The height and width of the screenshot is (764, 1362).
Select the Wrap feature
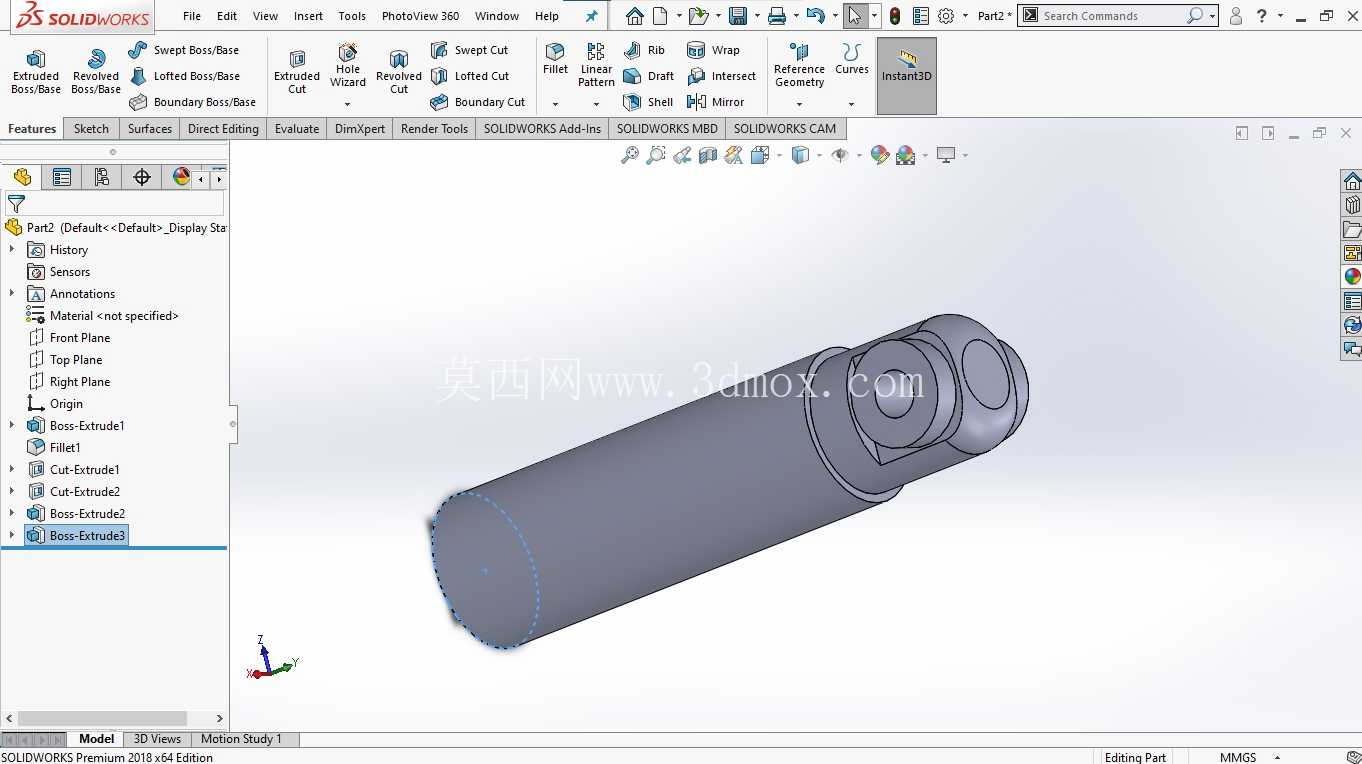(x=713, y=50)
